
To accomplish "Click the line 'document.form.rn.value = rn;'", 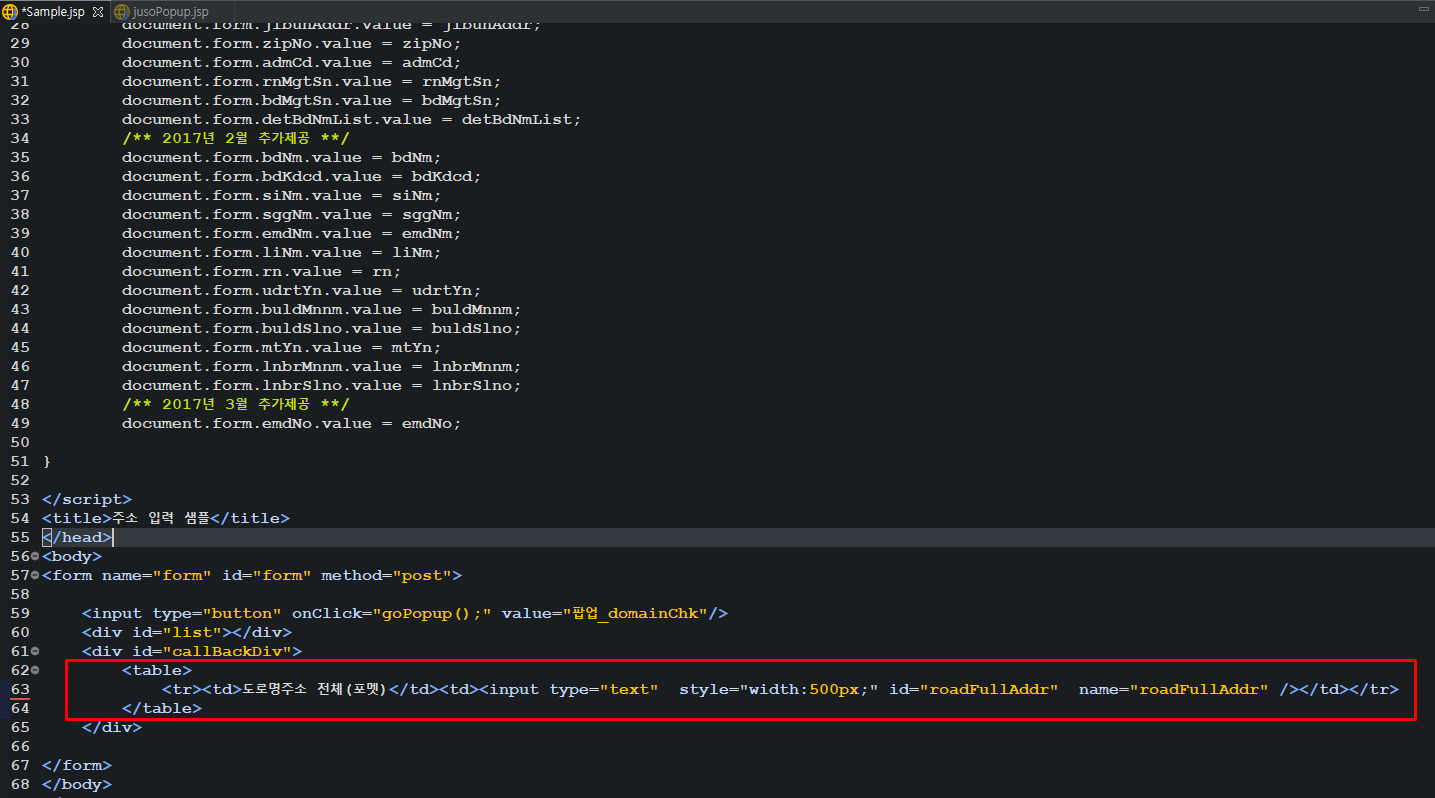I will pyautogui.click(x=261, y=271).
